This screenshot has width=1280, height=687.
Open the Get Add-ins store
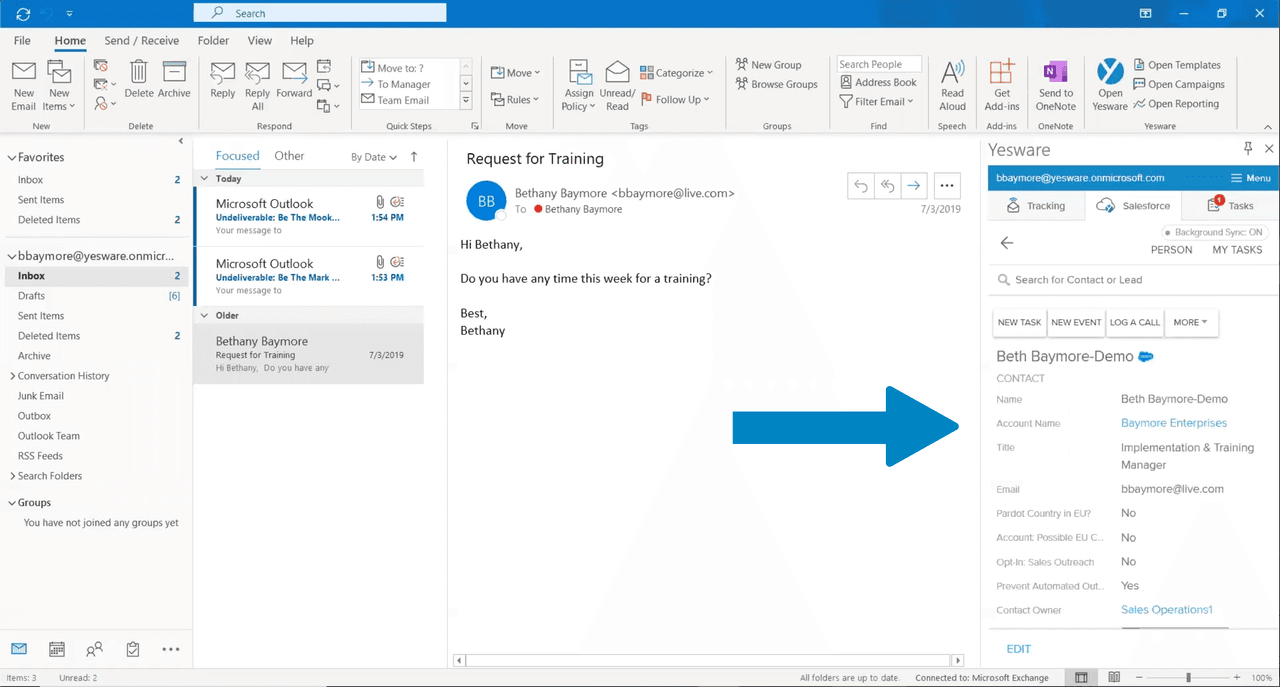[x=1001, y=83]
